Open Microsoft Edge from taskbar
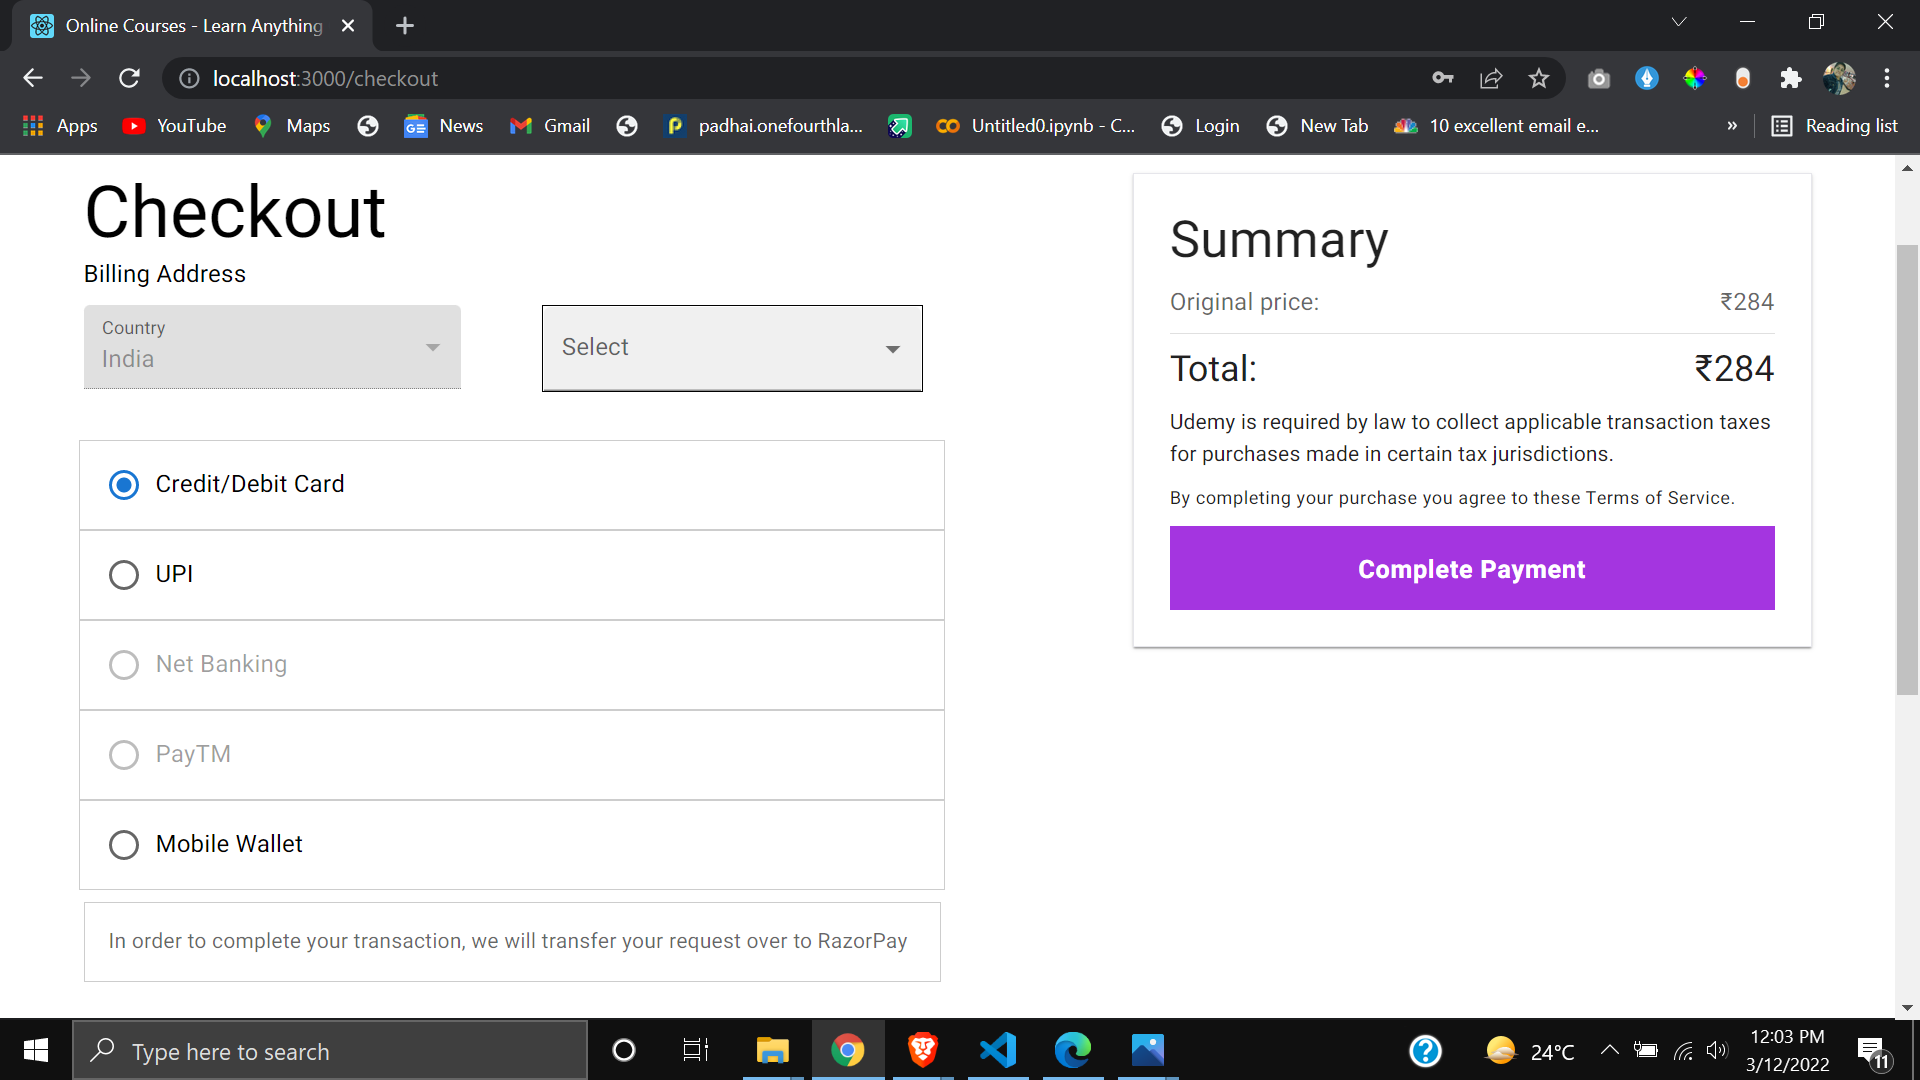Image resolution: width=1920 pixels, height=1080 pixels. [1072, 1050]
